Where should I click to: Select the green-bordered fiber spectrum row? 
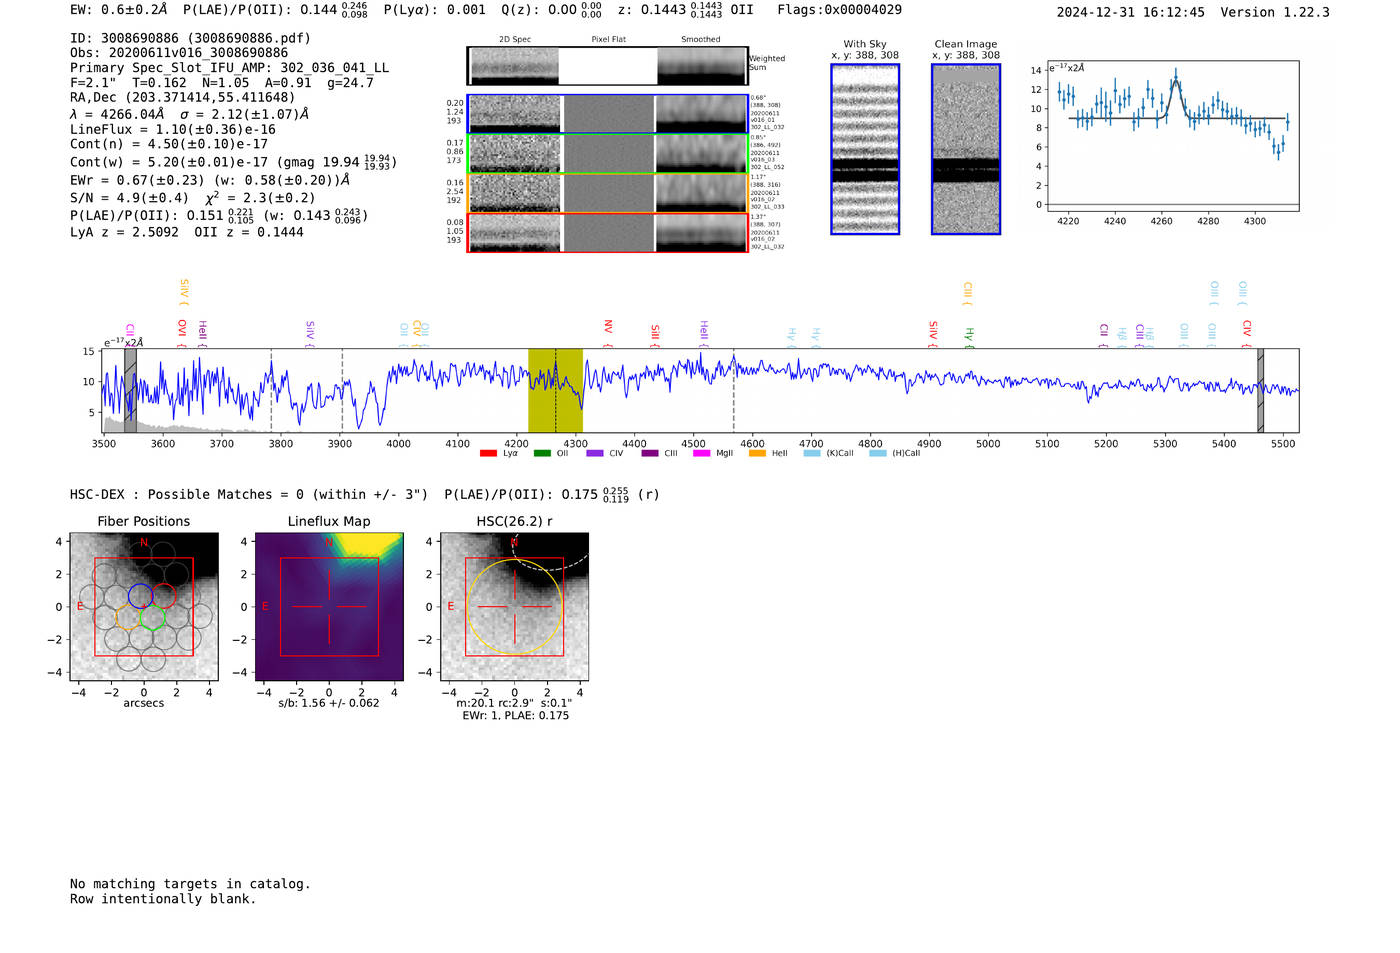(607, 153)
